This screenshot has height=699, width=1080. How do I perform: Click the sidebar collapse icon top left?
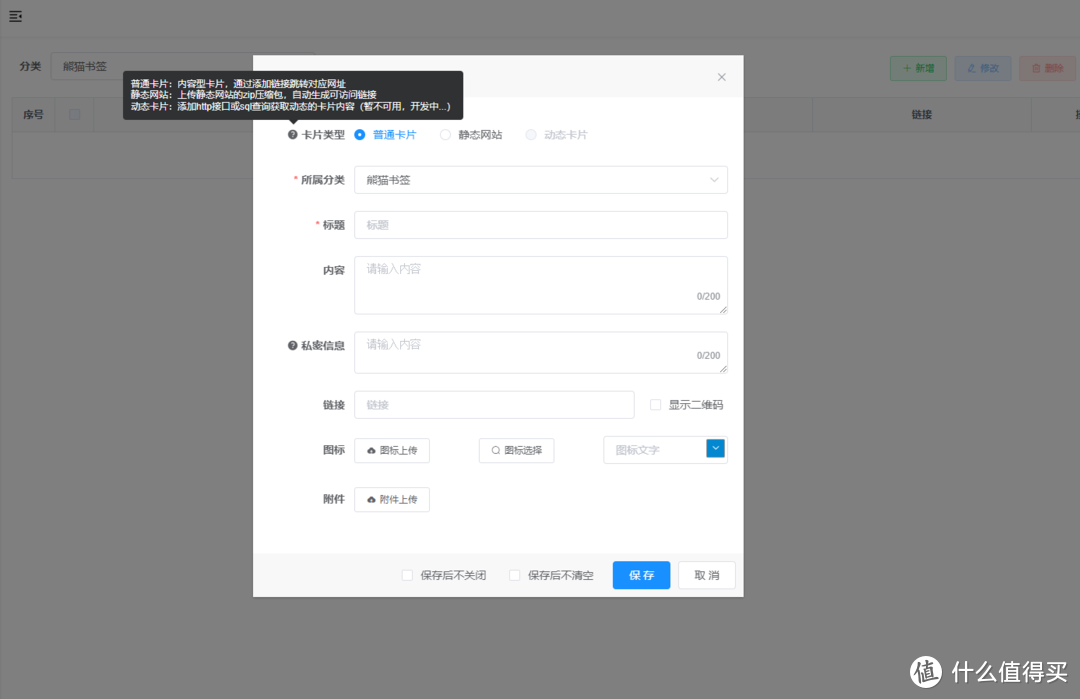[14, 15]
